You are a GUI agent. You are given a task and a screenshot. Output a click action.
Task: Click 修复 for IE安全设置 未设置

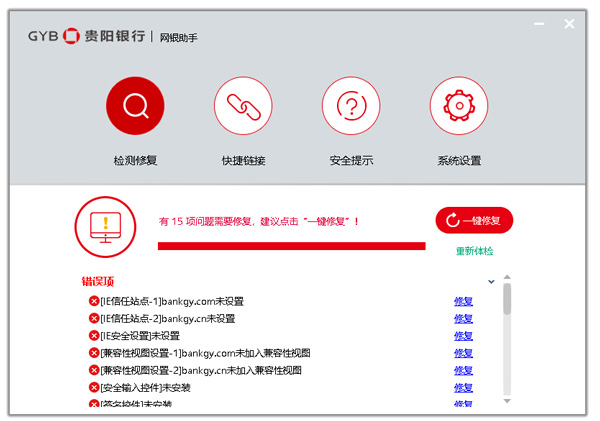tap(463, 336)
